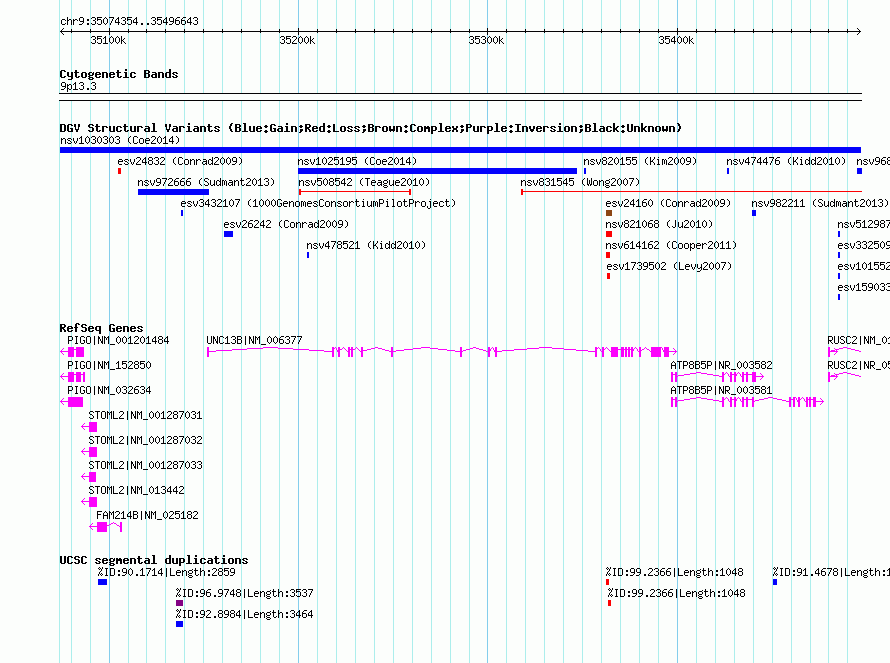Click the nsv972666 (Sudmant2013) blue bar
This screenshot has height=663, width=890.
coord(173,192)
